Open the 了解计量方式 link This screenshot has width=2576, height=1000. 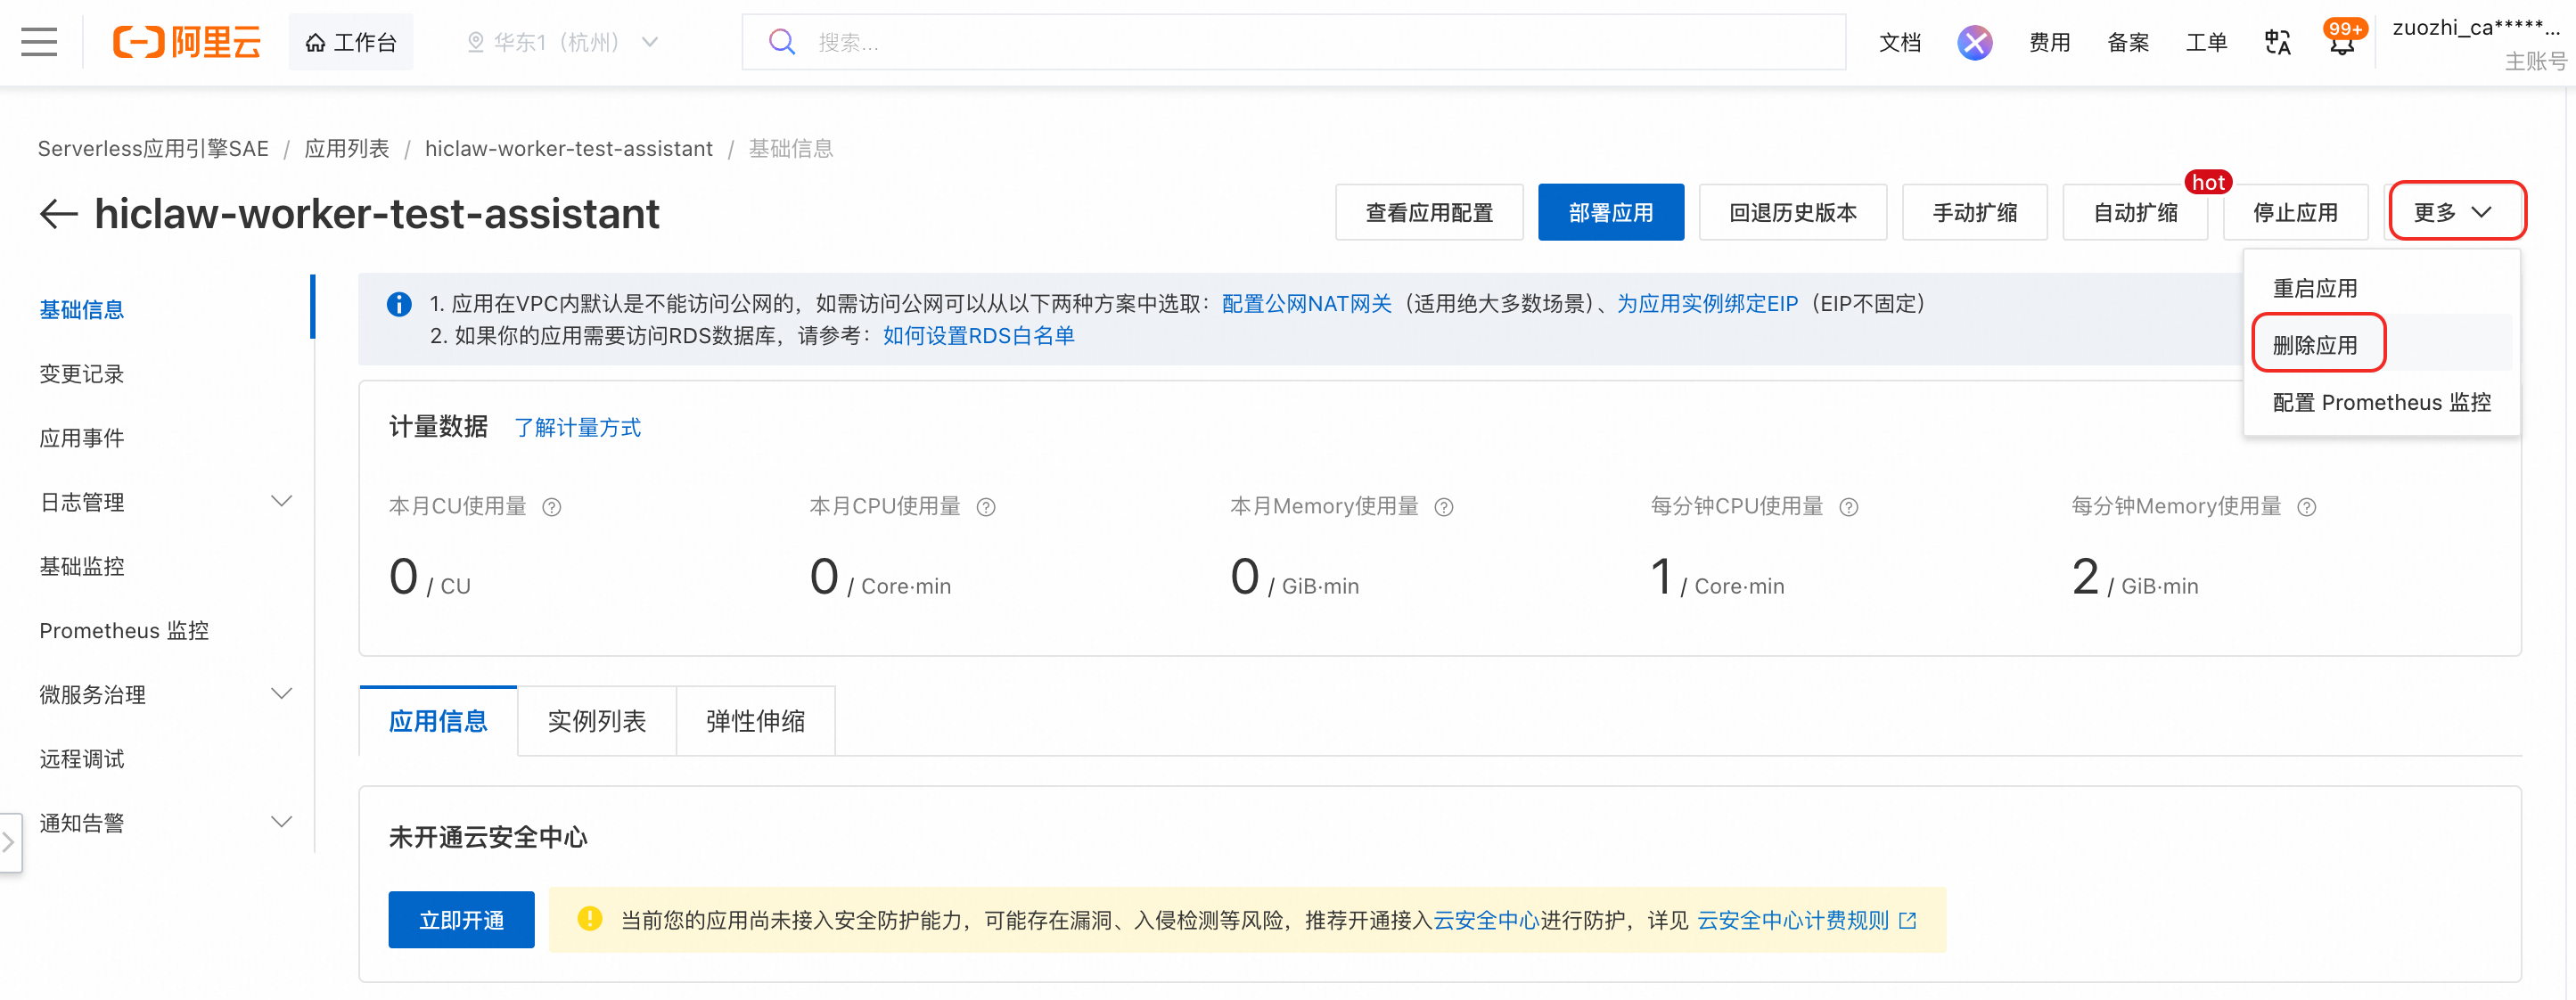[x=577, y=428]
